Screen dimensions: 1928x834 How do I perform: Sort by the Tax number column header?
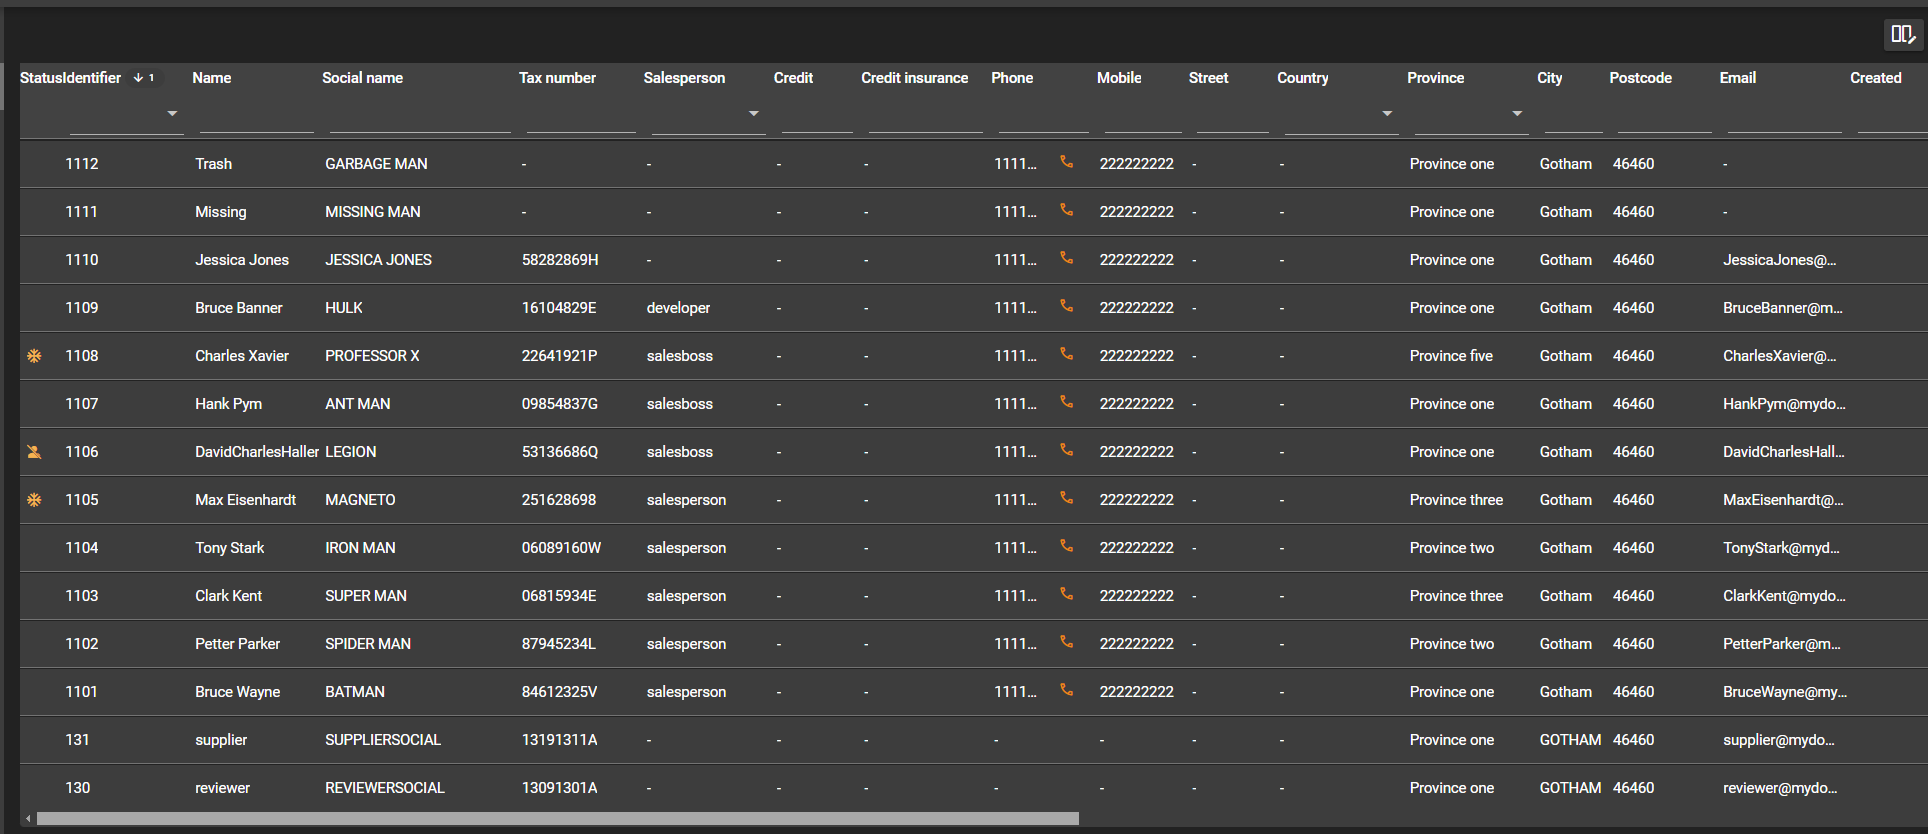tap(557, 78)
